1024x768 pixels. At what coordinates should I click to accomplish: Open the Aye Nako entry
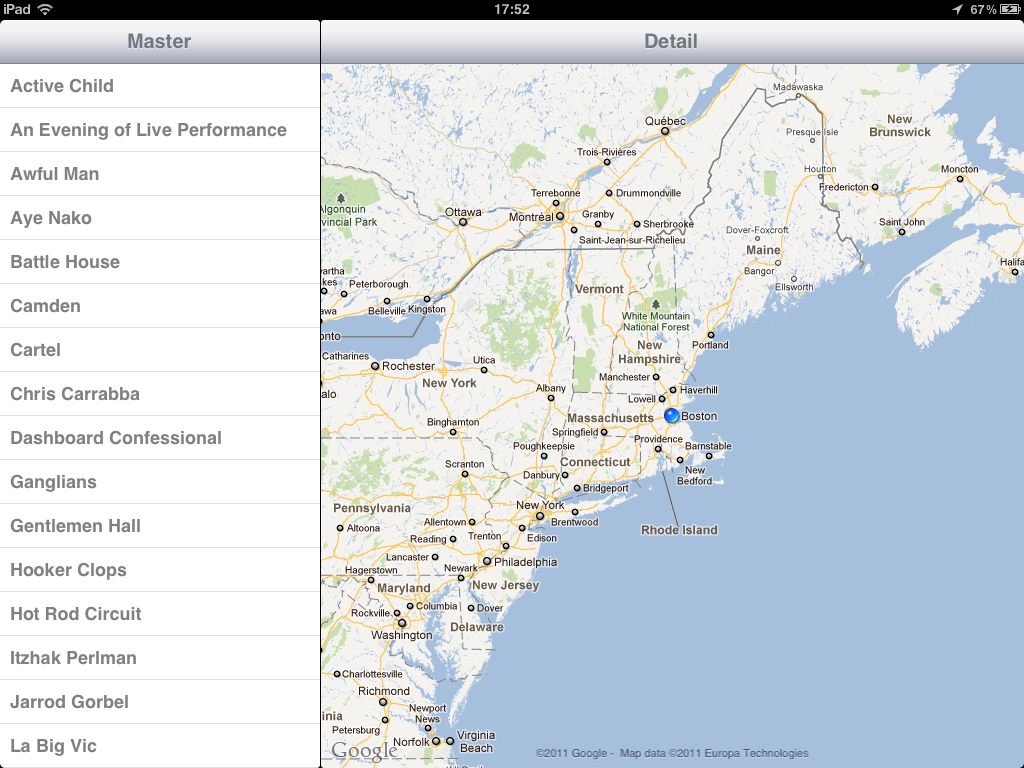160,217
